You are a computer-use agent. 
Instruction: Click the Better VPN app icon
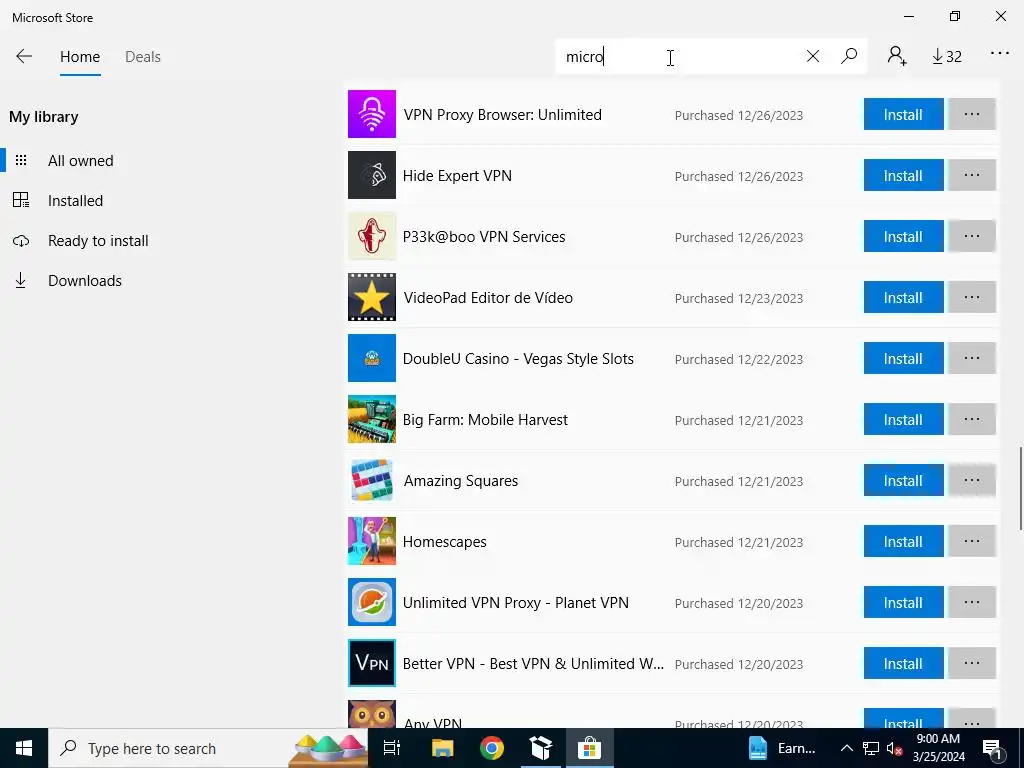(372, 663)
